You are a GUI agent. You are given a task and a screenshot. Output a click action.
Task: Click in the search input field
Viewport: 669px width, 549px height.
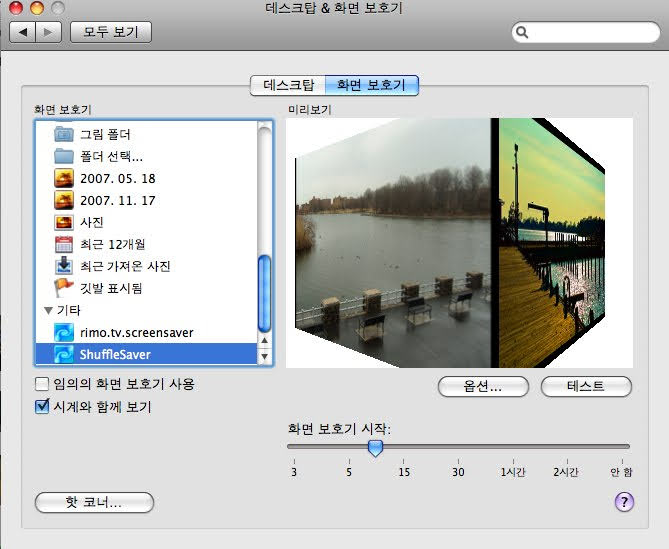click(x=586, y=32)
